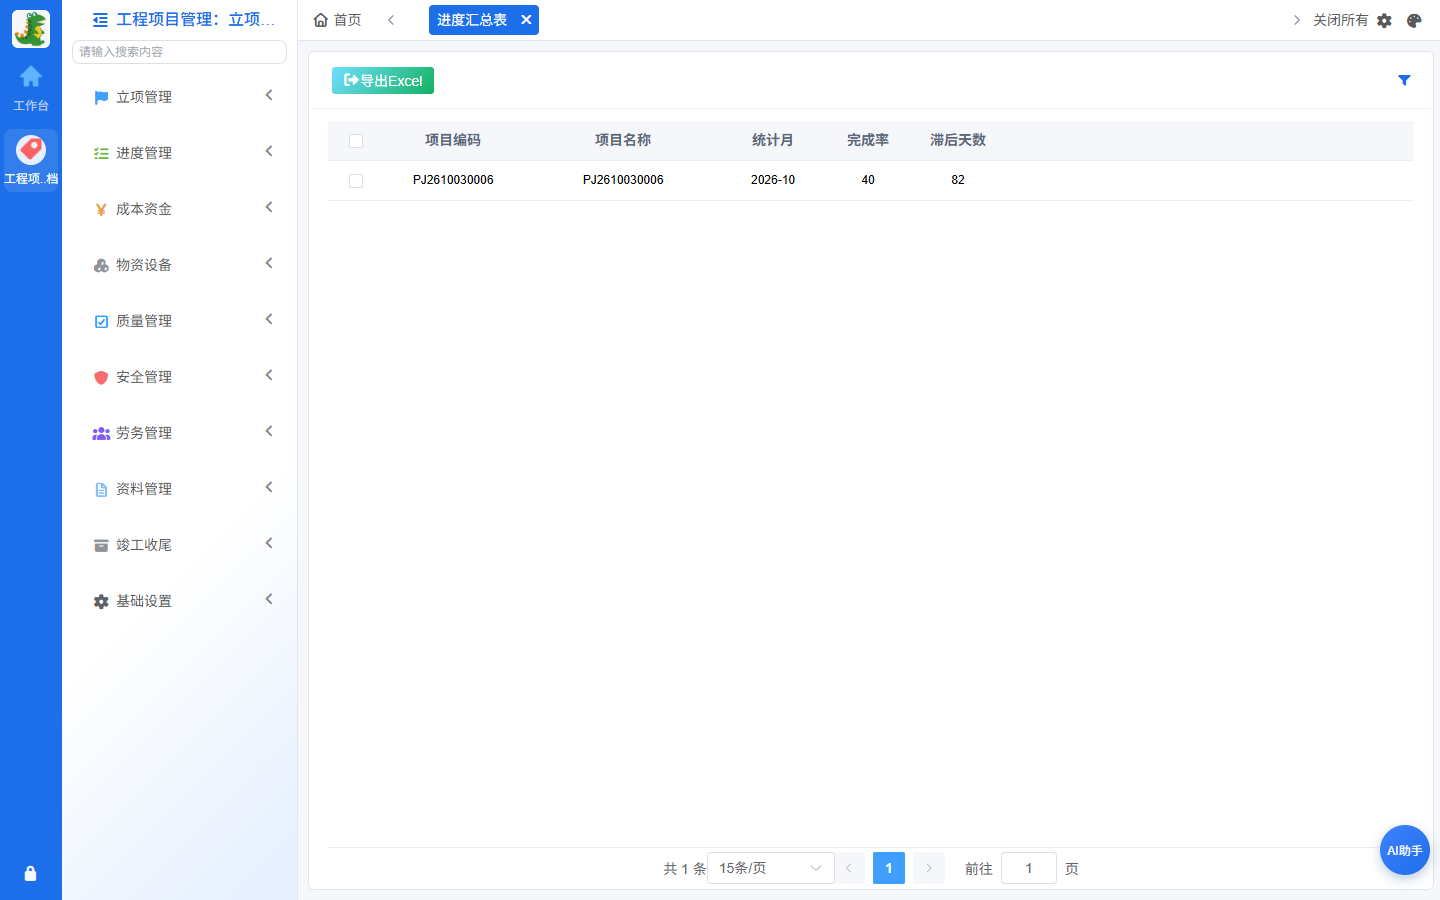Image resolution: width=1440 pixels, height=900 pixels.
Task: Click the 安全管理 shield icon
Action: click(101, 377)
